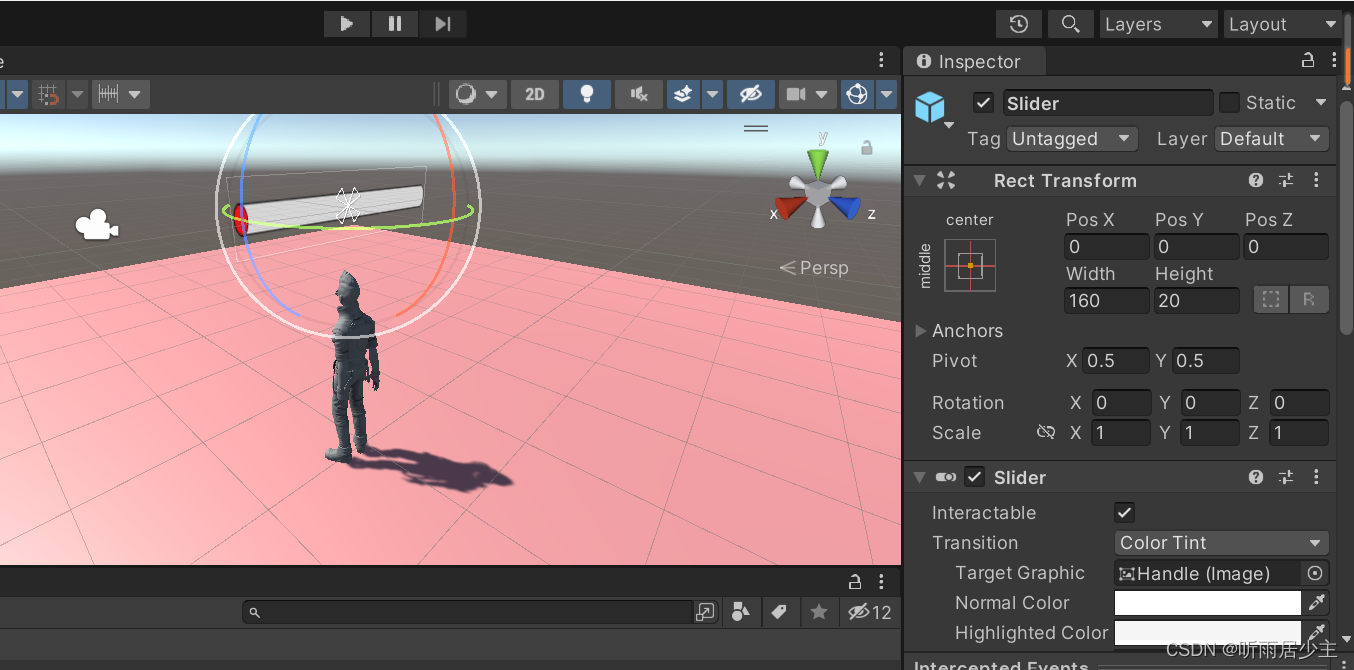The height and width of the screenshot is (670, 1354).
Task: Uncheck the Slider component enable checkbox
Action: [x=974, y=477]
